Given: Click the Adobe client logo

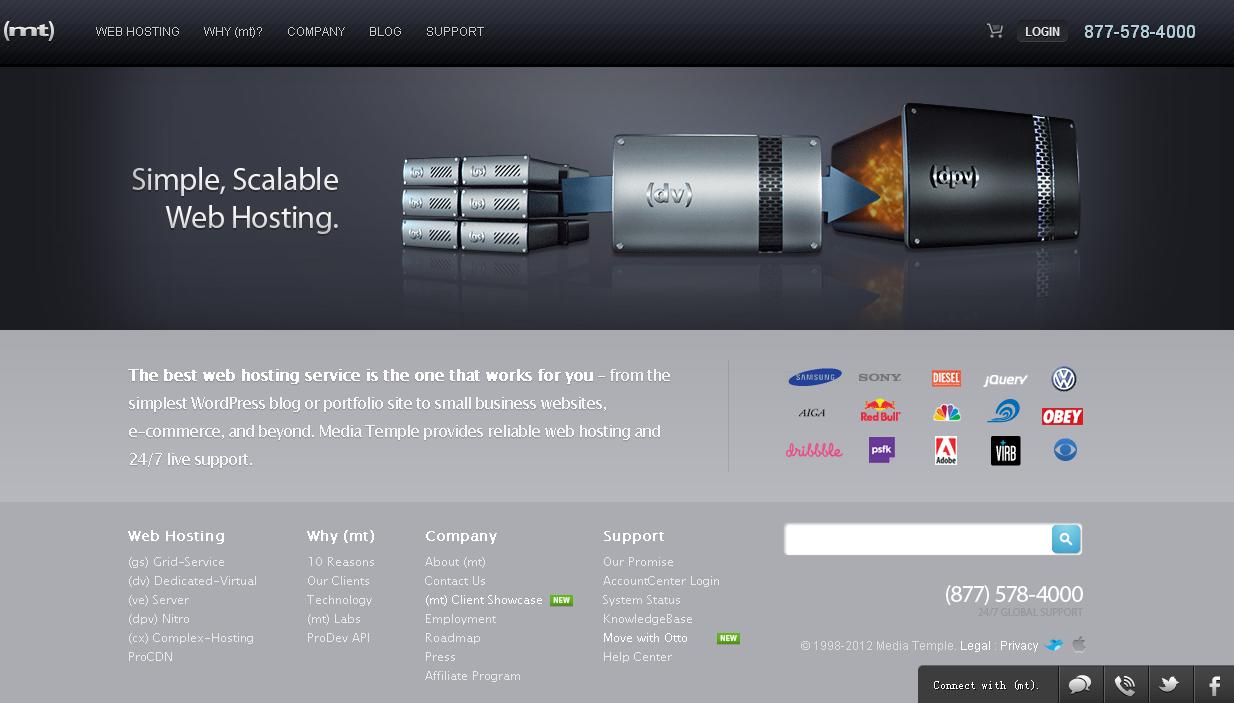Looking at the screenshot, I should point(946,450).
